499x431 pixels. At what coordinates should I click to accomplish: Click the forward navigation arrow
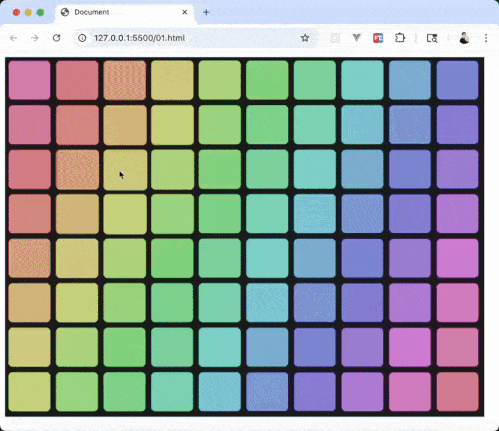(35, 38)
